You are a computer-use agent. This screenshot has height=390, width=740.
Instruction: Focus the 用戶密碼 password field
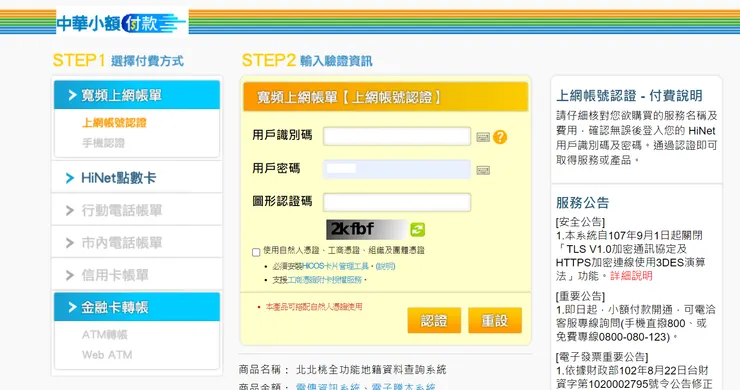(x=397, y=170)
